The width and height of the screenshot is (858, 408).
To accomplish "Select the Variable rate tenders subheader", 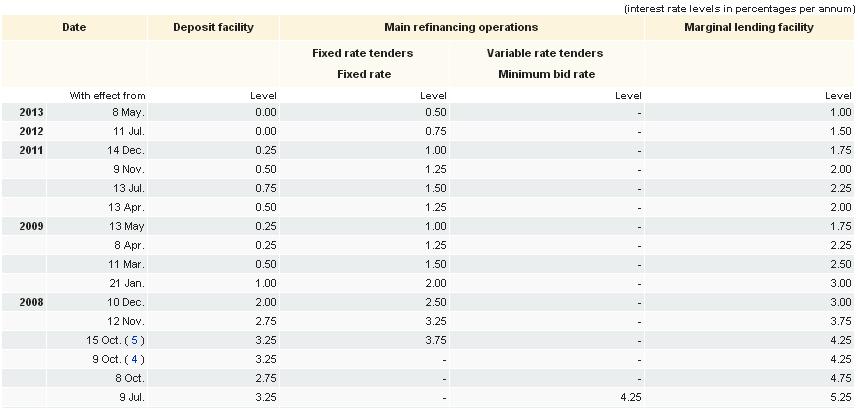I will click(545, 53).
